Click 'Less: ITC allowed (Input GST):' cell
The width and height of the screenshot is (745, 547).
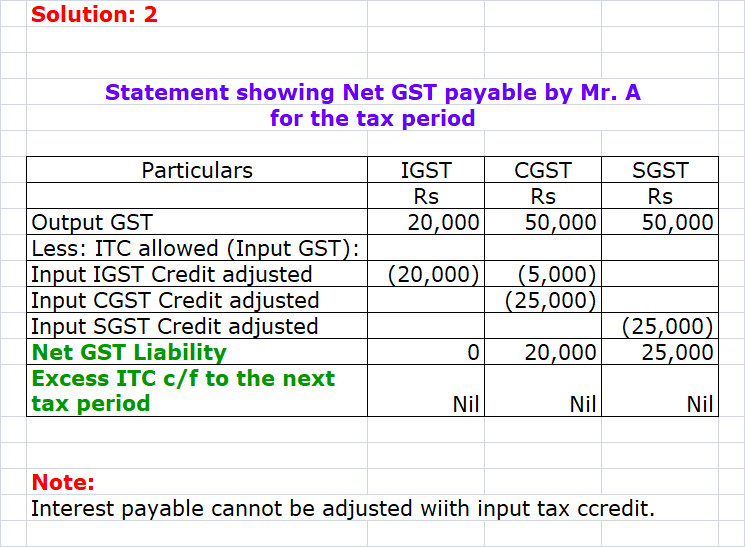[x=197, y=248]
